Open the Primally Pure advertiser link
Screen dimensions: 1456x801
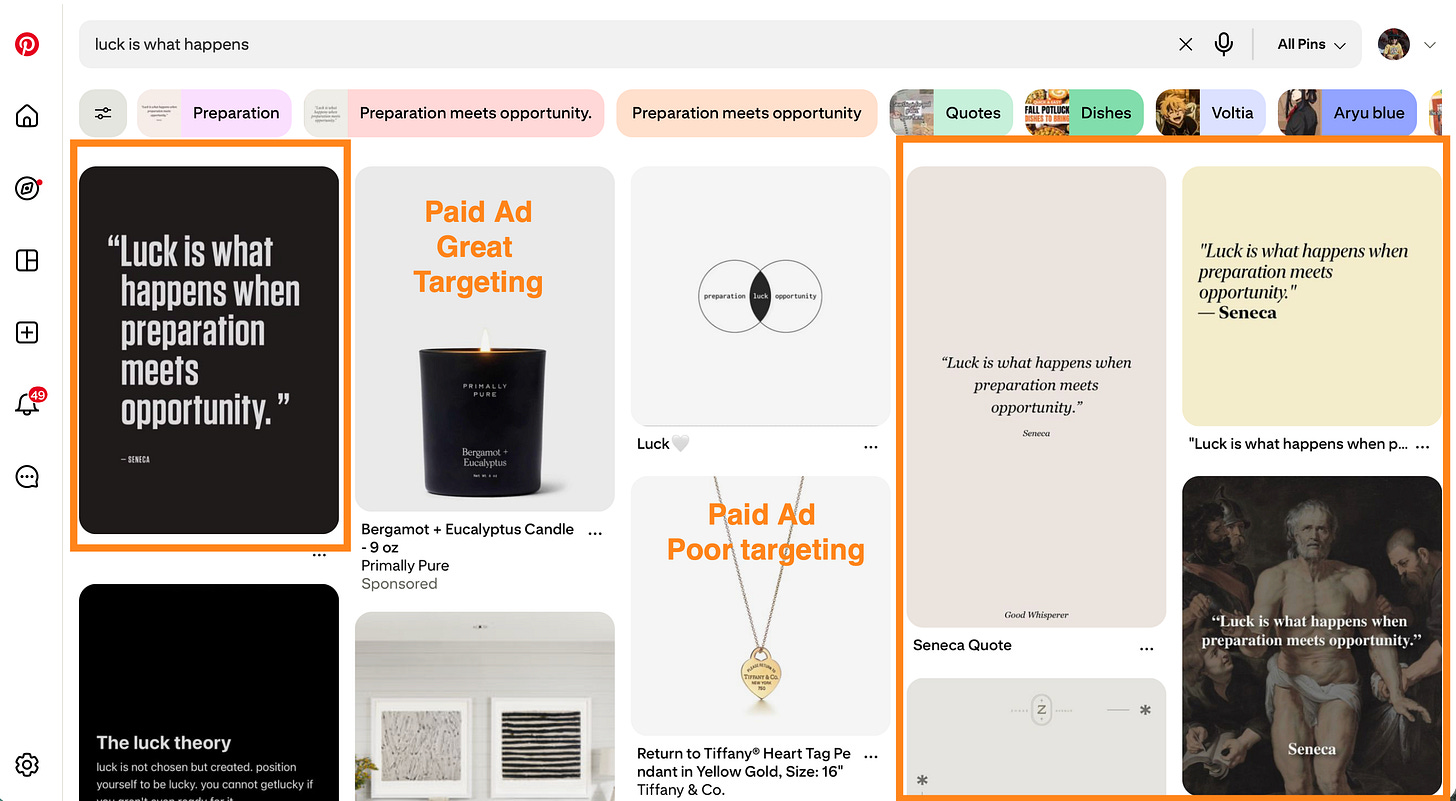point(405,565)
